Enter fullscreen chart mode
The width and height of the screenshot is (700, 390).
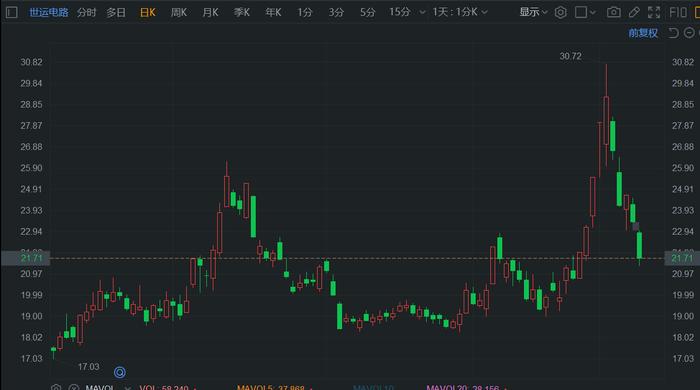coord(654,12)
